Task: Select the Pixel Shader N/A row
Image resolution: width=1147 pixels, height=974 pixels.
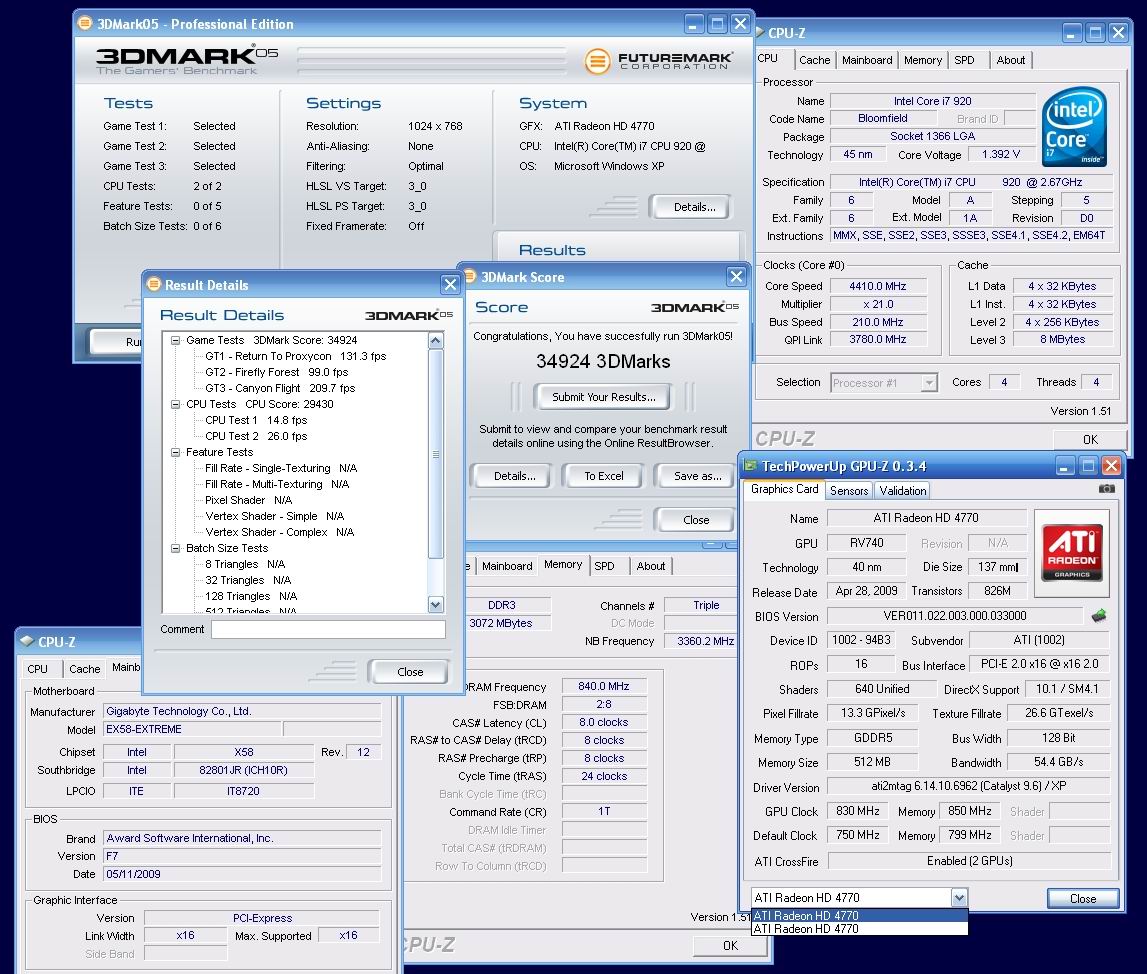Action: [x=249, y=500]
